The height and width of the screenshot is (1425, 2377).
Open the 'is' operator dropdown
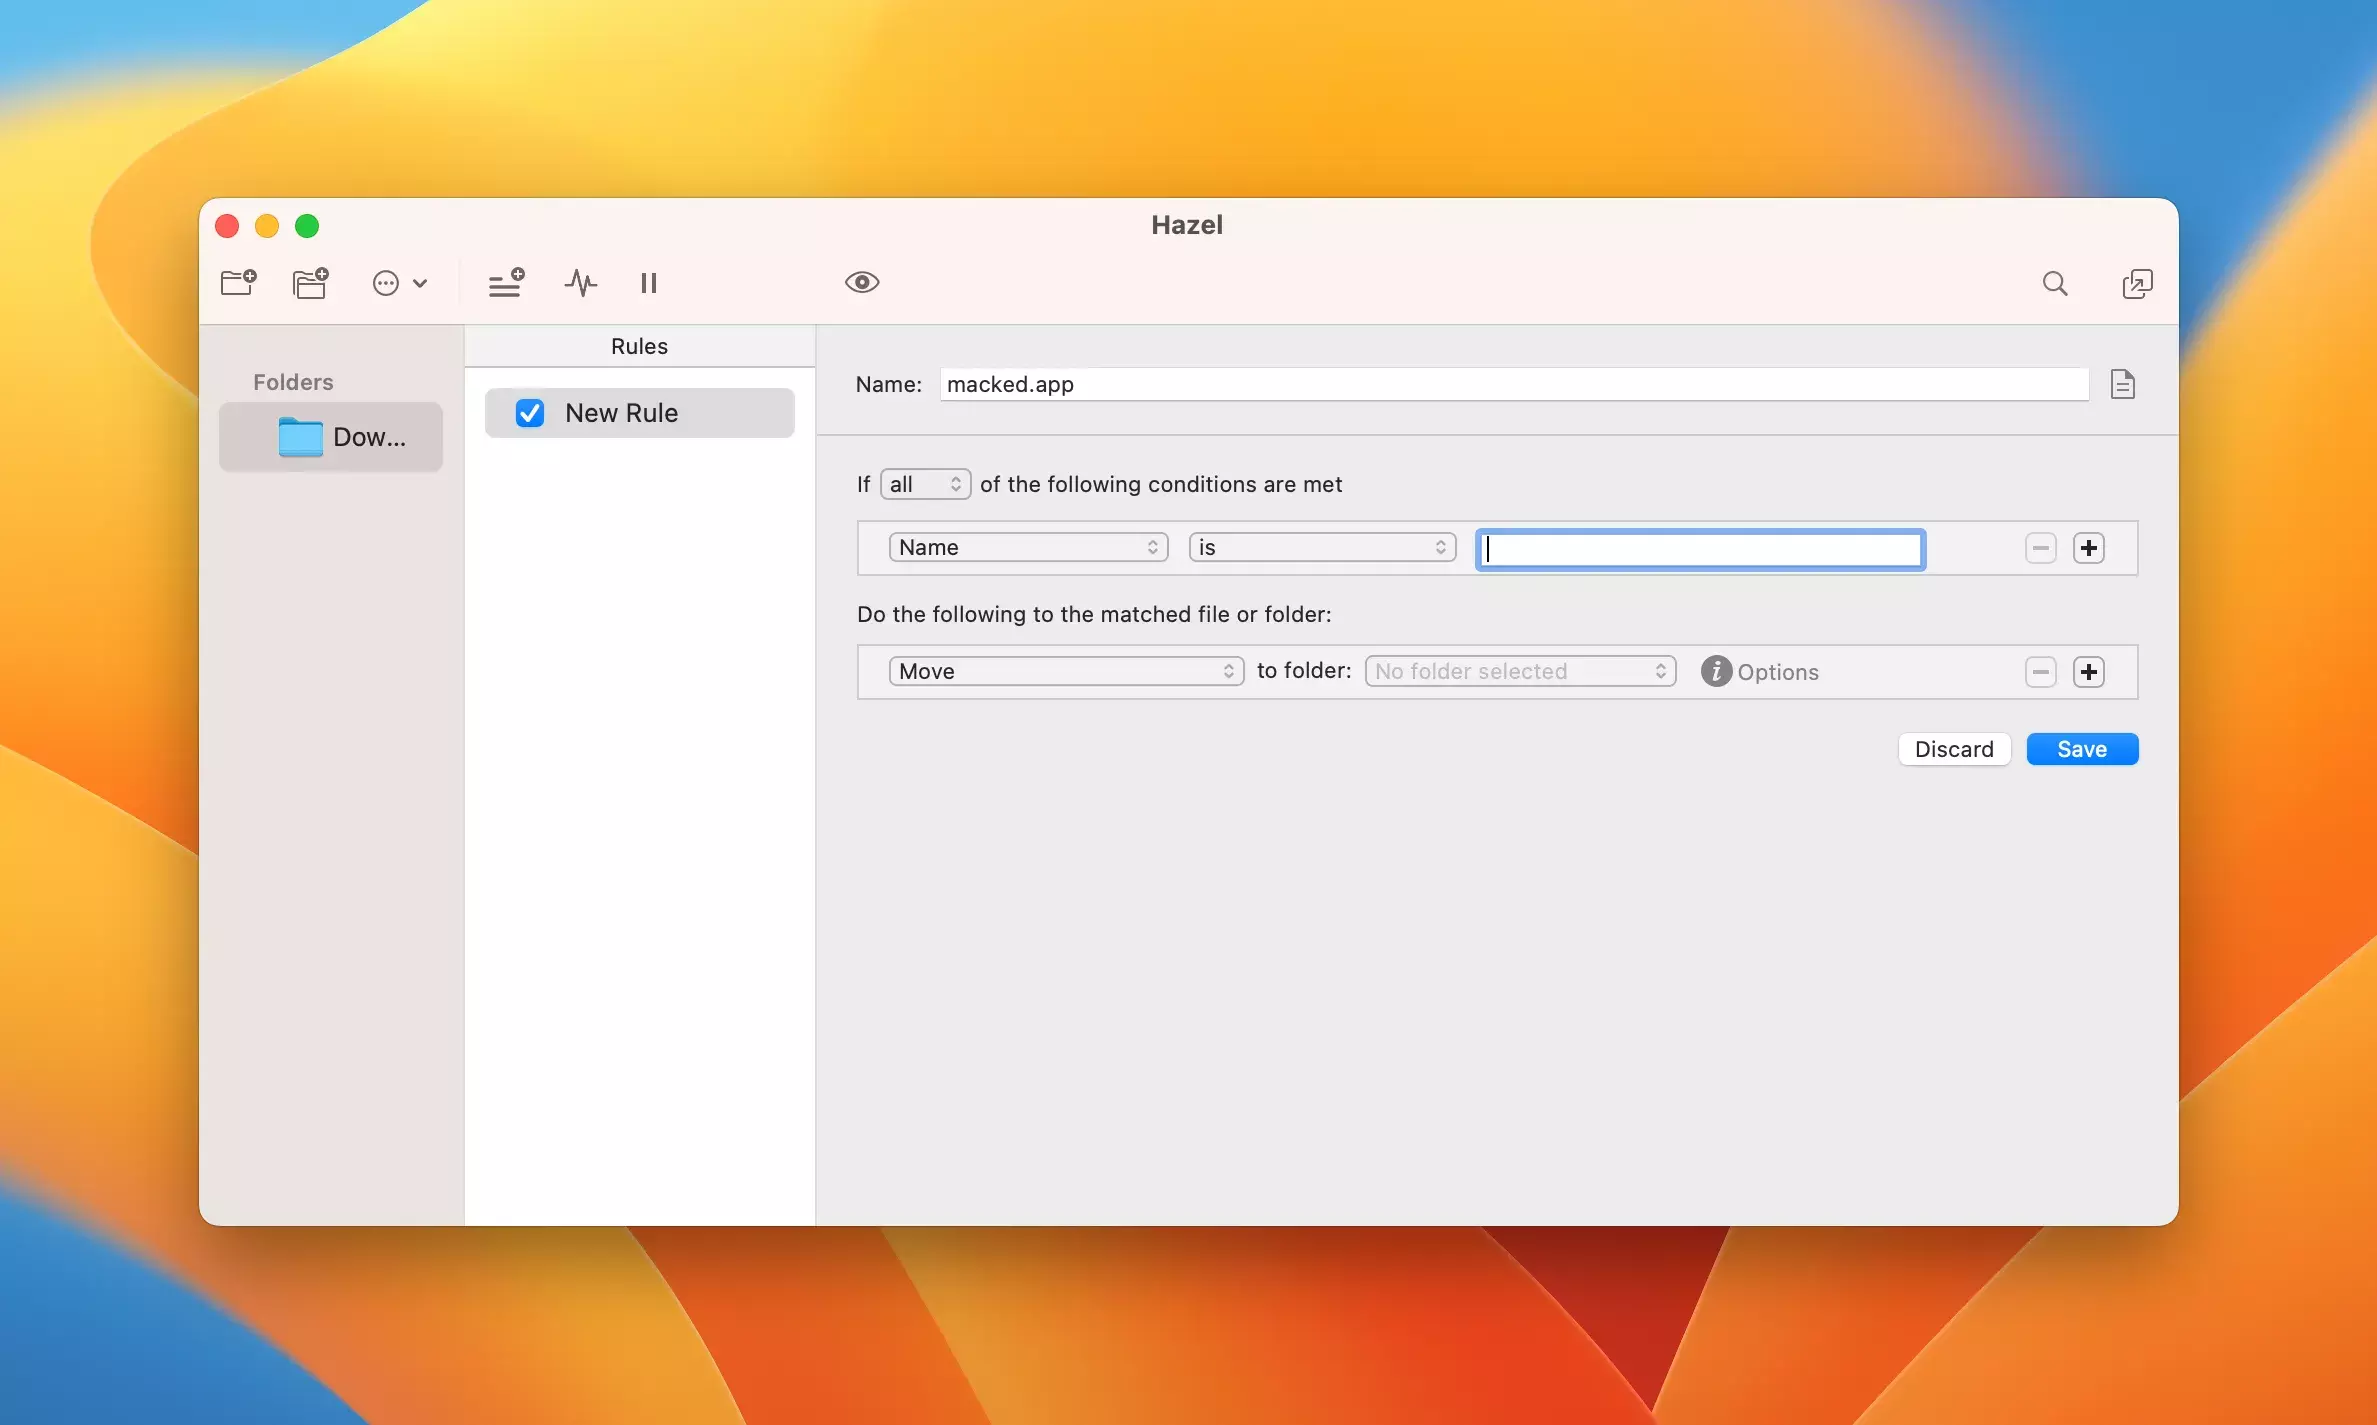[1322, 547]
